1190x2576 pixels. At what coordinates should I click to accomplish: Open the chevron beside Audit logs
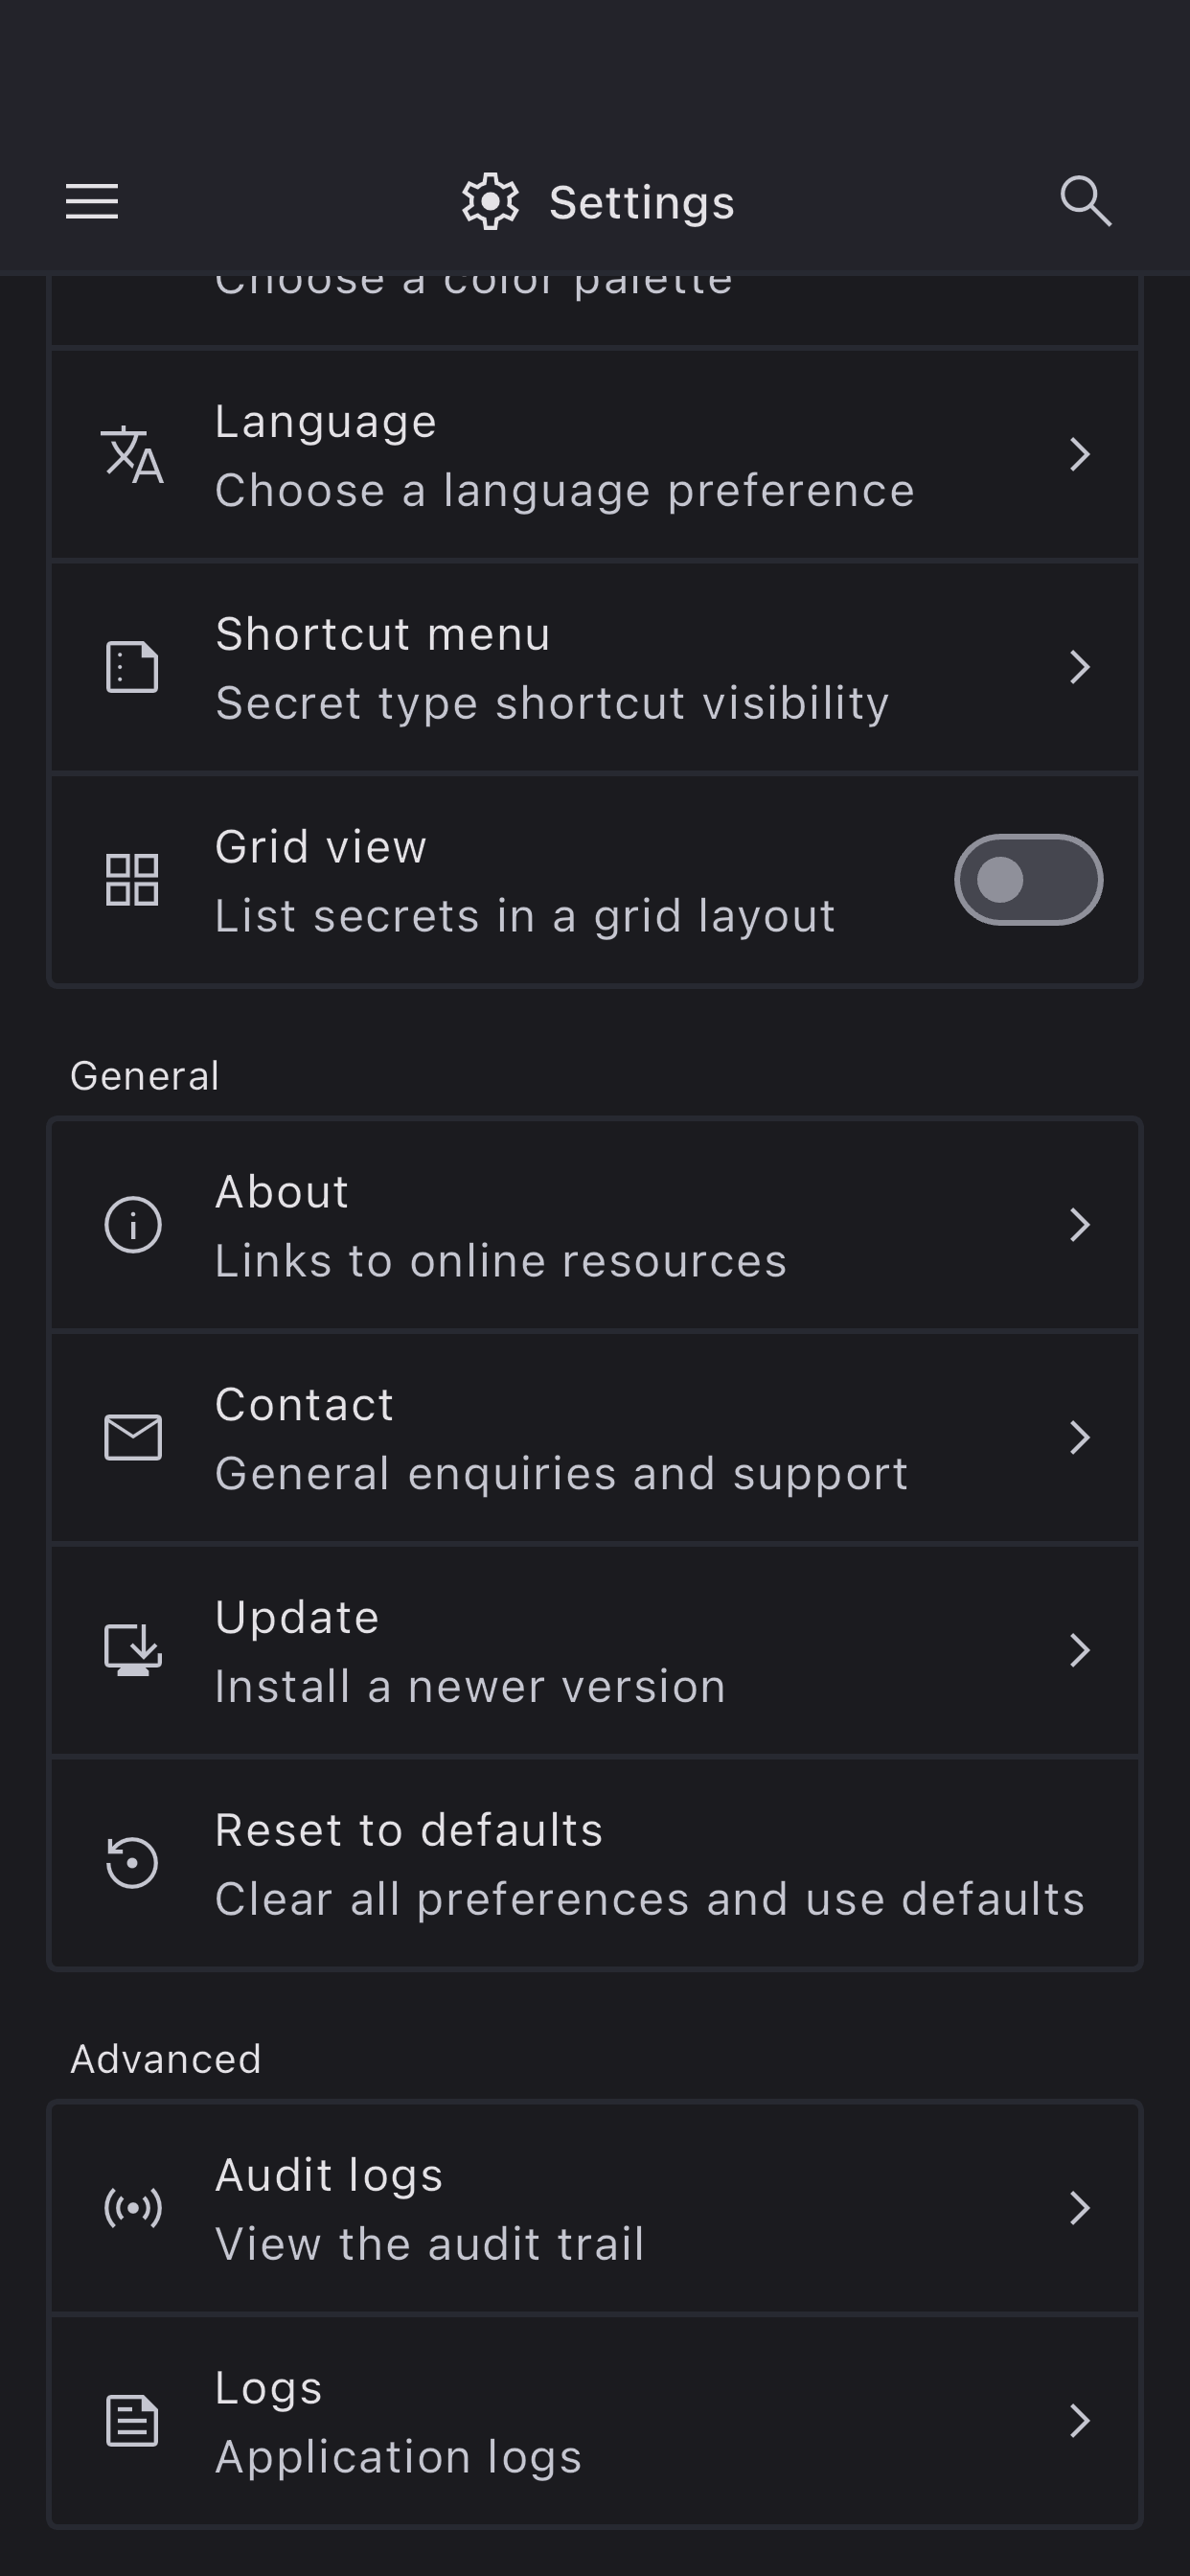tap(1079, 2208)
